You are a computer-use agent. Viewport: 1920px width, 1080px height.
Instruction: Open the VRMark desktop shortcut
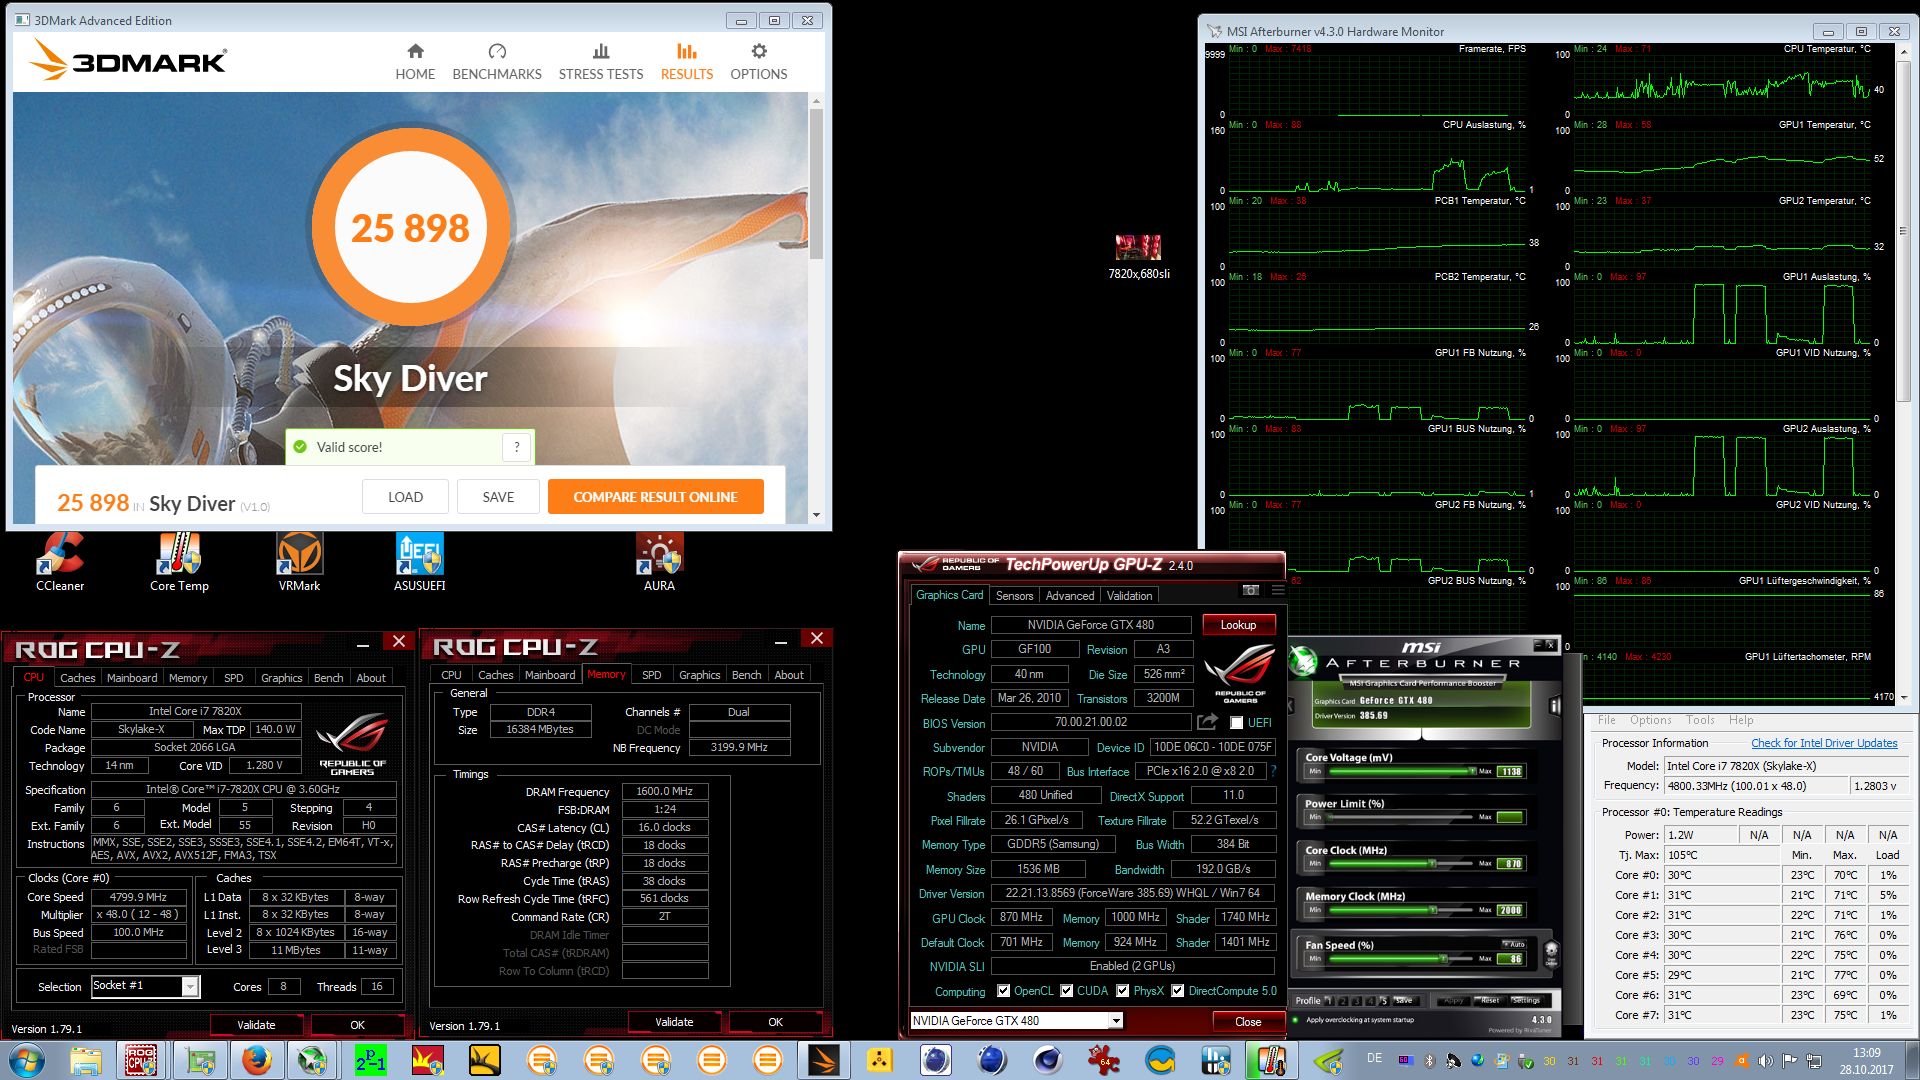(x=299, y=562)
